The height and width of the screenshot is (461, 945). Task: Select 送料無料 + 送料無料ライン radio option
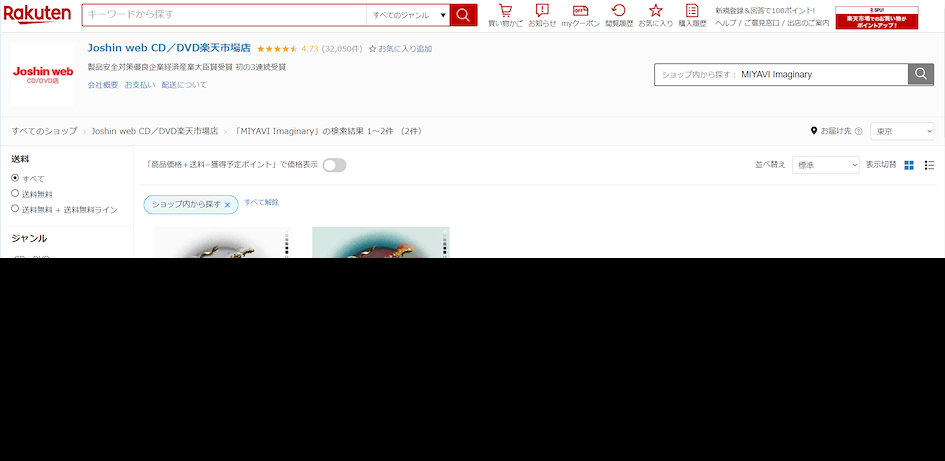(15, 209)
